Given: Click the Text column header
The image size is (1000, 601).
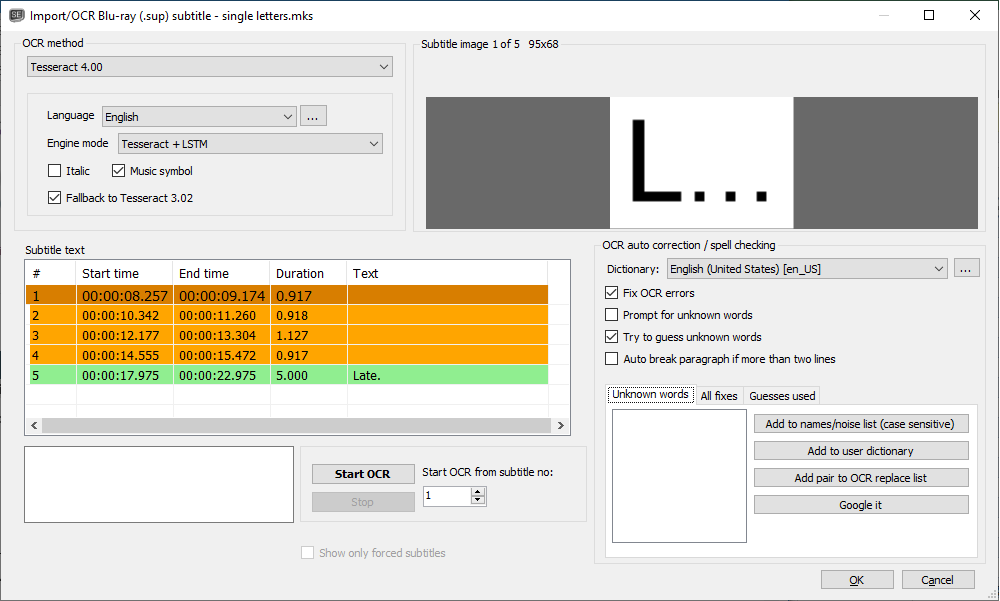Looking at the screenshot, I should click(447, 273).
